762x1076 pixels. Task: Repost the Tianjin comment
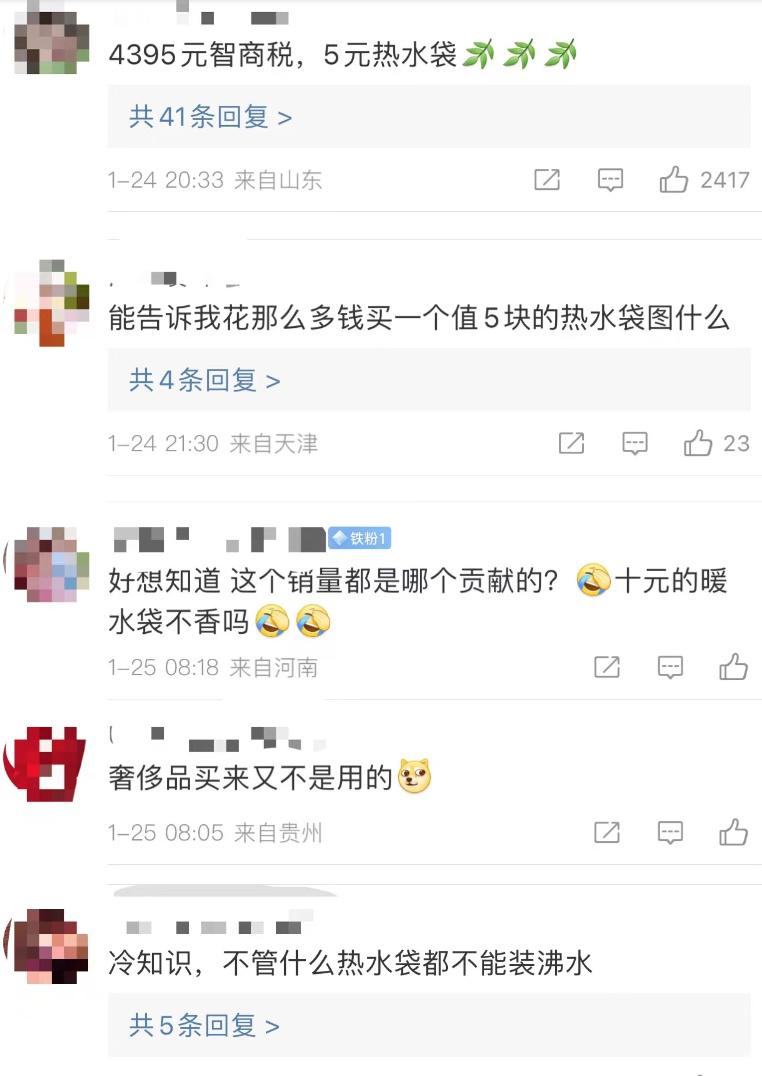(x=571, y=443)
